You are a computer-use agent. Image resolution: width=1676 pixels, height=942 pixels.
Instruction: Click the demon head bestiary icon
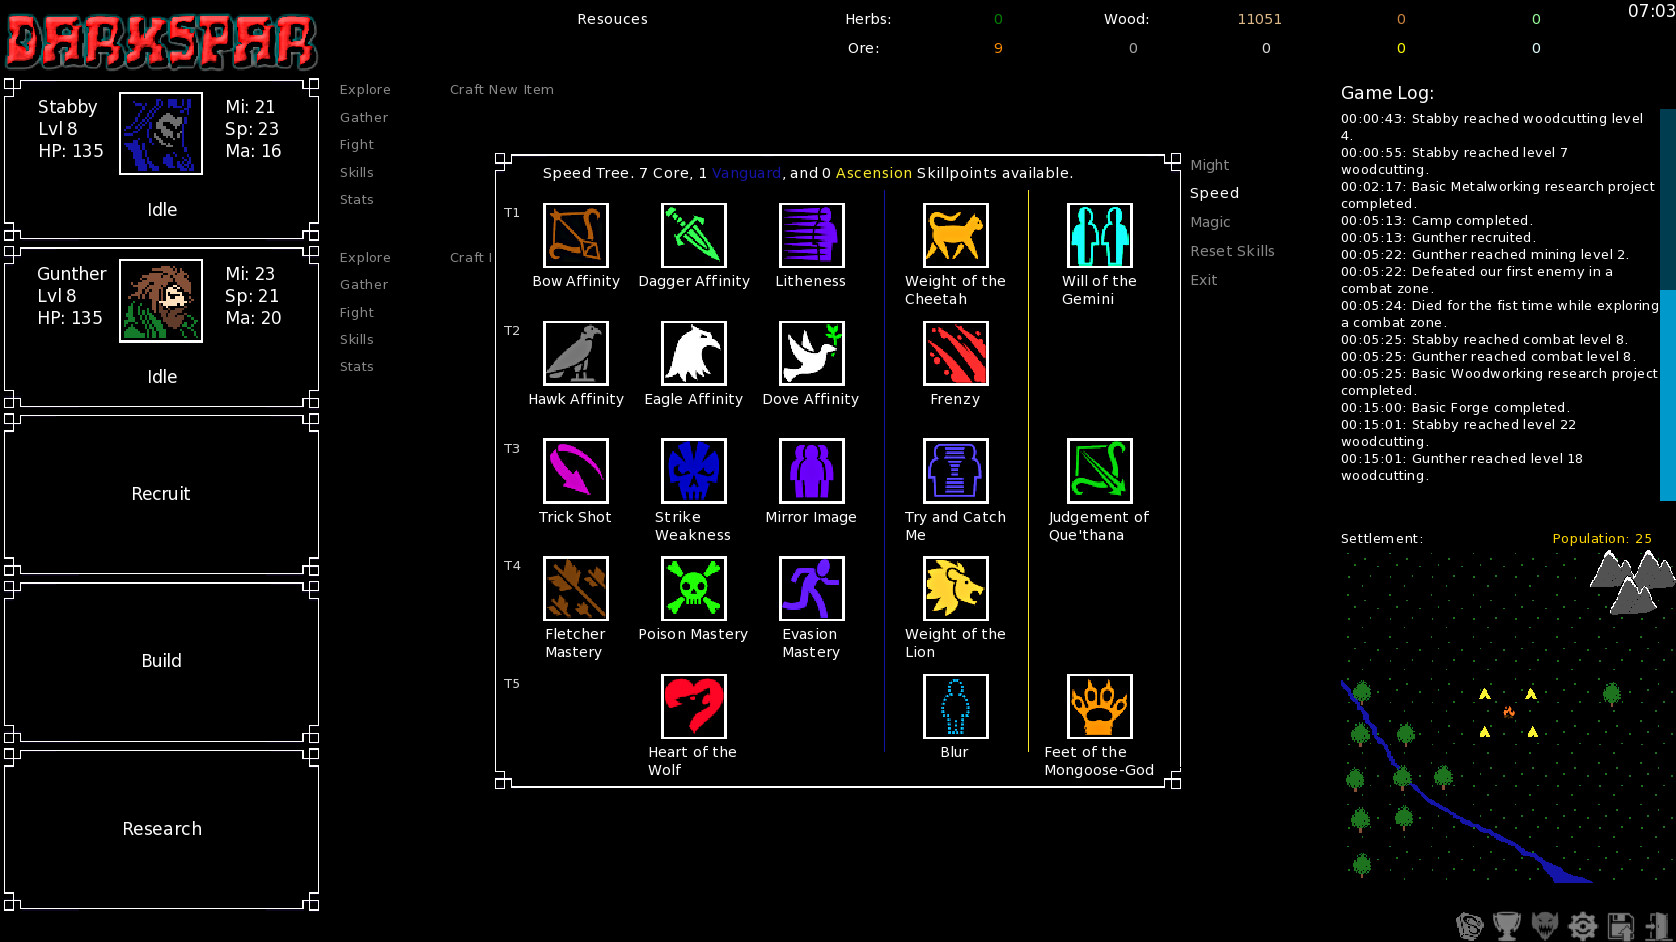pos(1543,925)
